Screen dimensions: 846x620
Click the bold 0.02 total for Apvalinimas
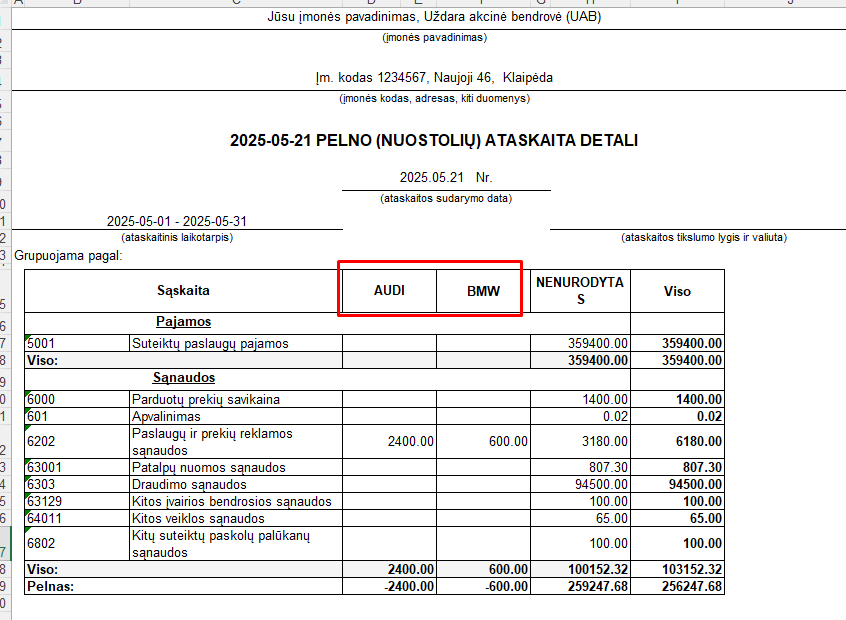tap(677, 417)
